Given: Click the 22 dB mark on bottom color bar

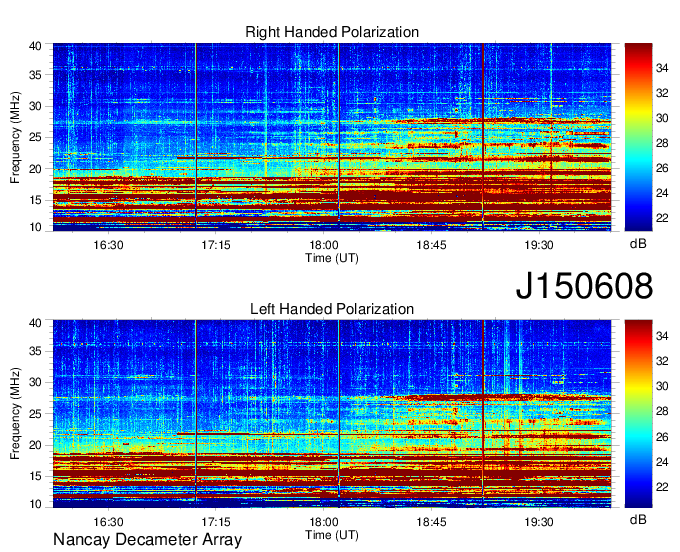Looking at the screenshot, I should click(662, 487).
